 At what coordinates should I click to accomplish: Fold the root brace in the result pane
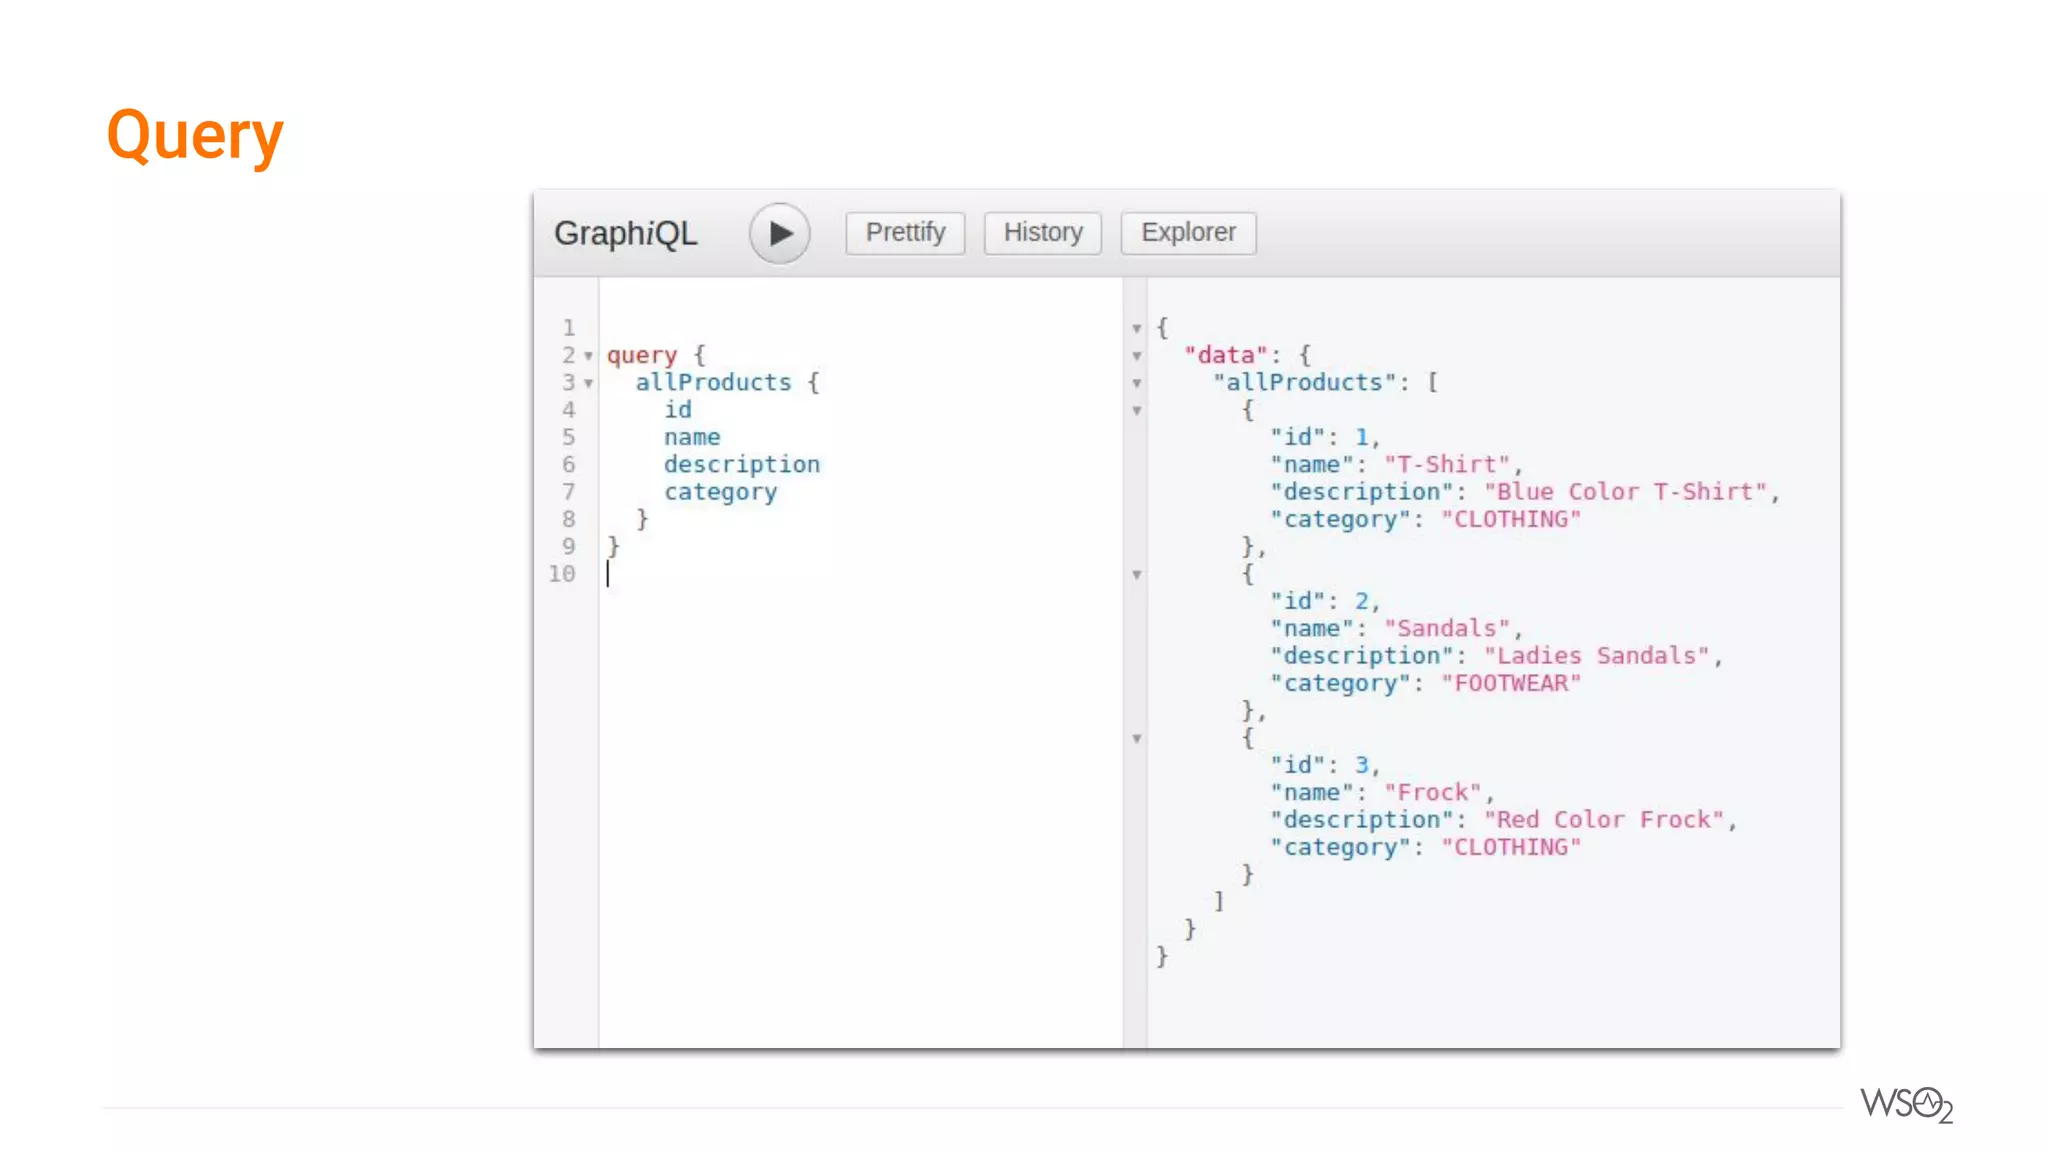[x=1137, y=328]
